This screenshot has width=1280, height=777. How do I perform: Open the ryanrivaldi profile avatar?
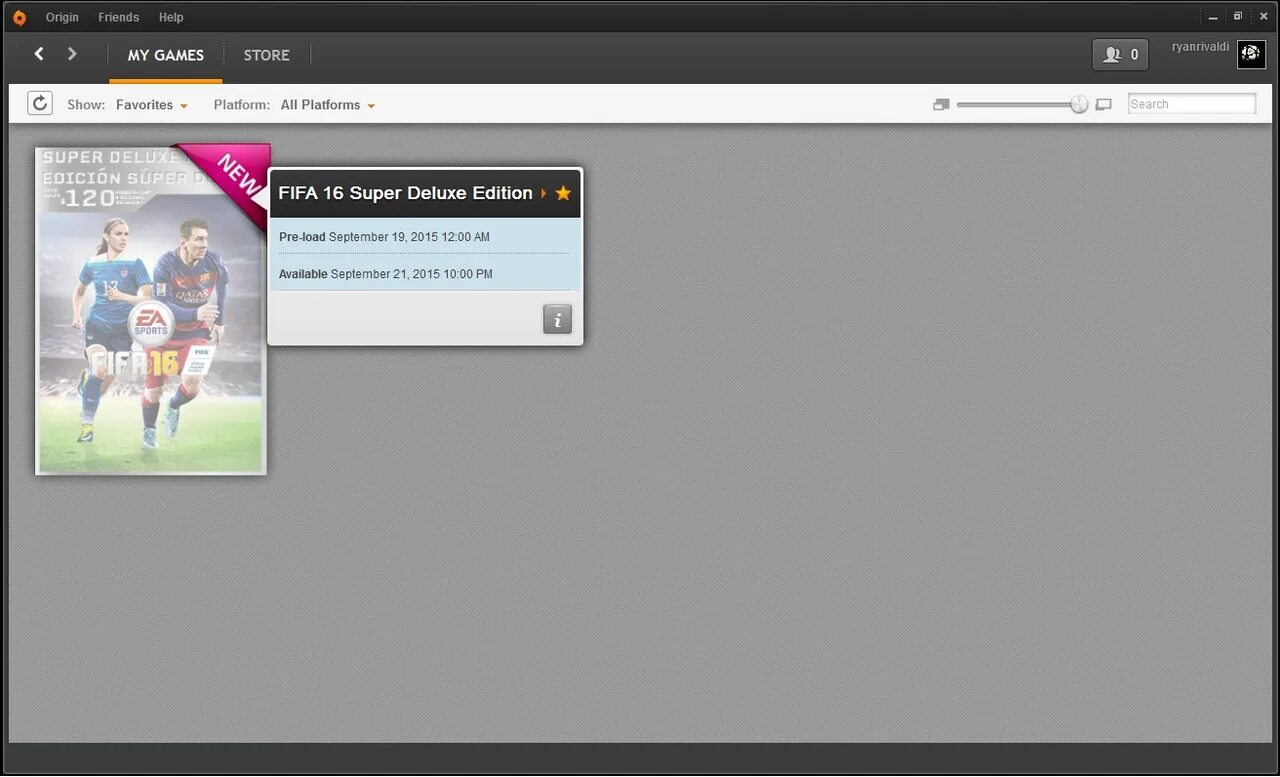[x=1251, y=54]
